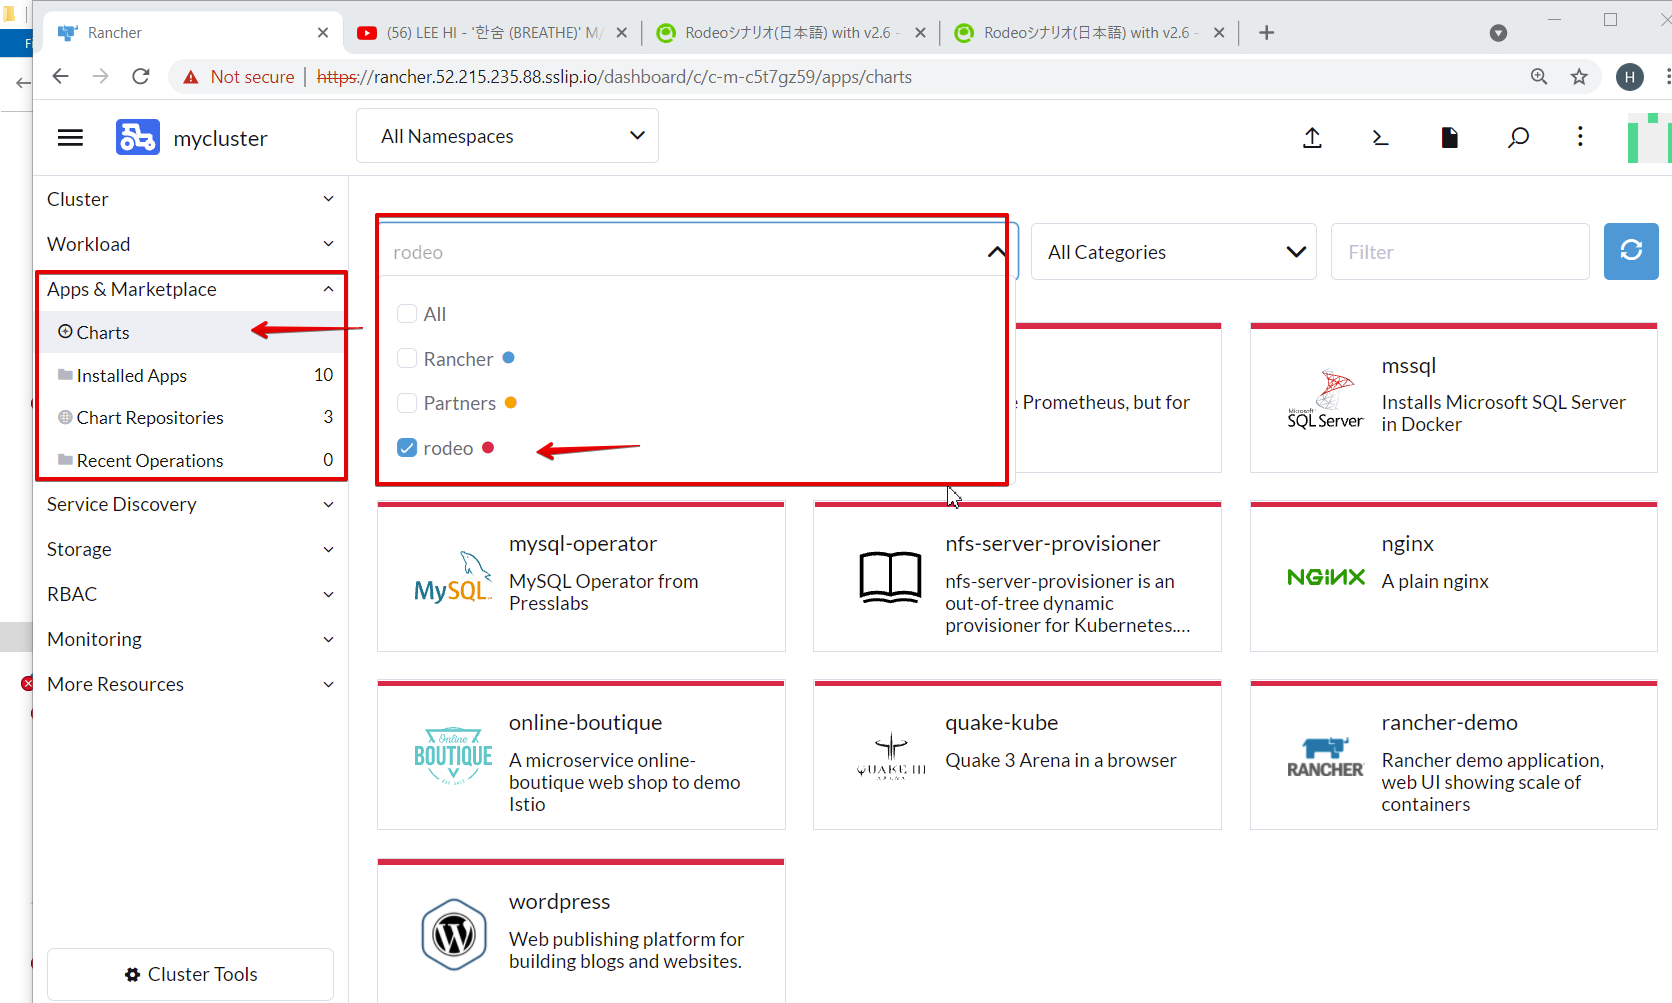Viewport: 1672px width, 1003px height.
Task: Click the book icon on nfs-server-provisioner card
Action: [890, 577]
